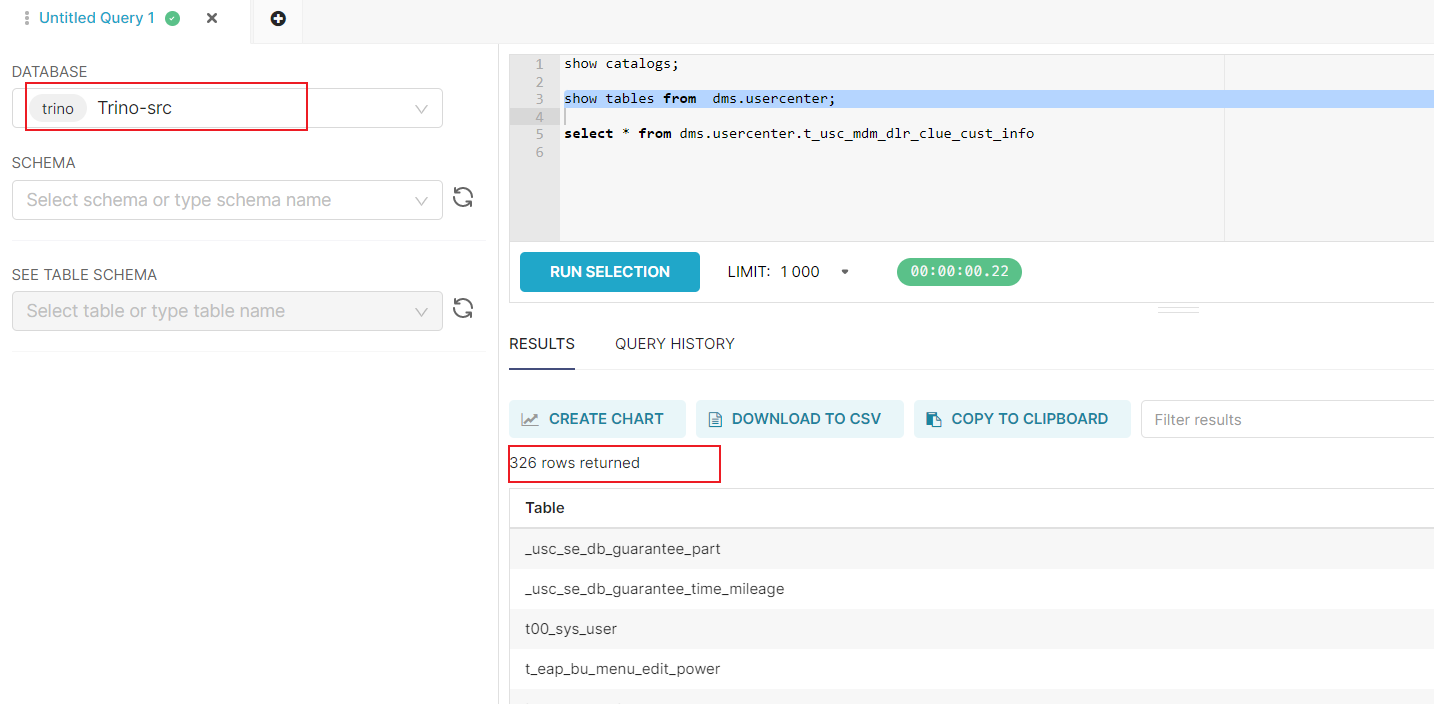Image resolution: width=1434 pixels, height=704 pixels.
Task: Open the table name selection dropdown
Action: point(228,311)
